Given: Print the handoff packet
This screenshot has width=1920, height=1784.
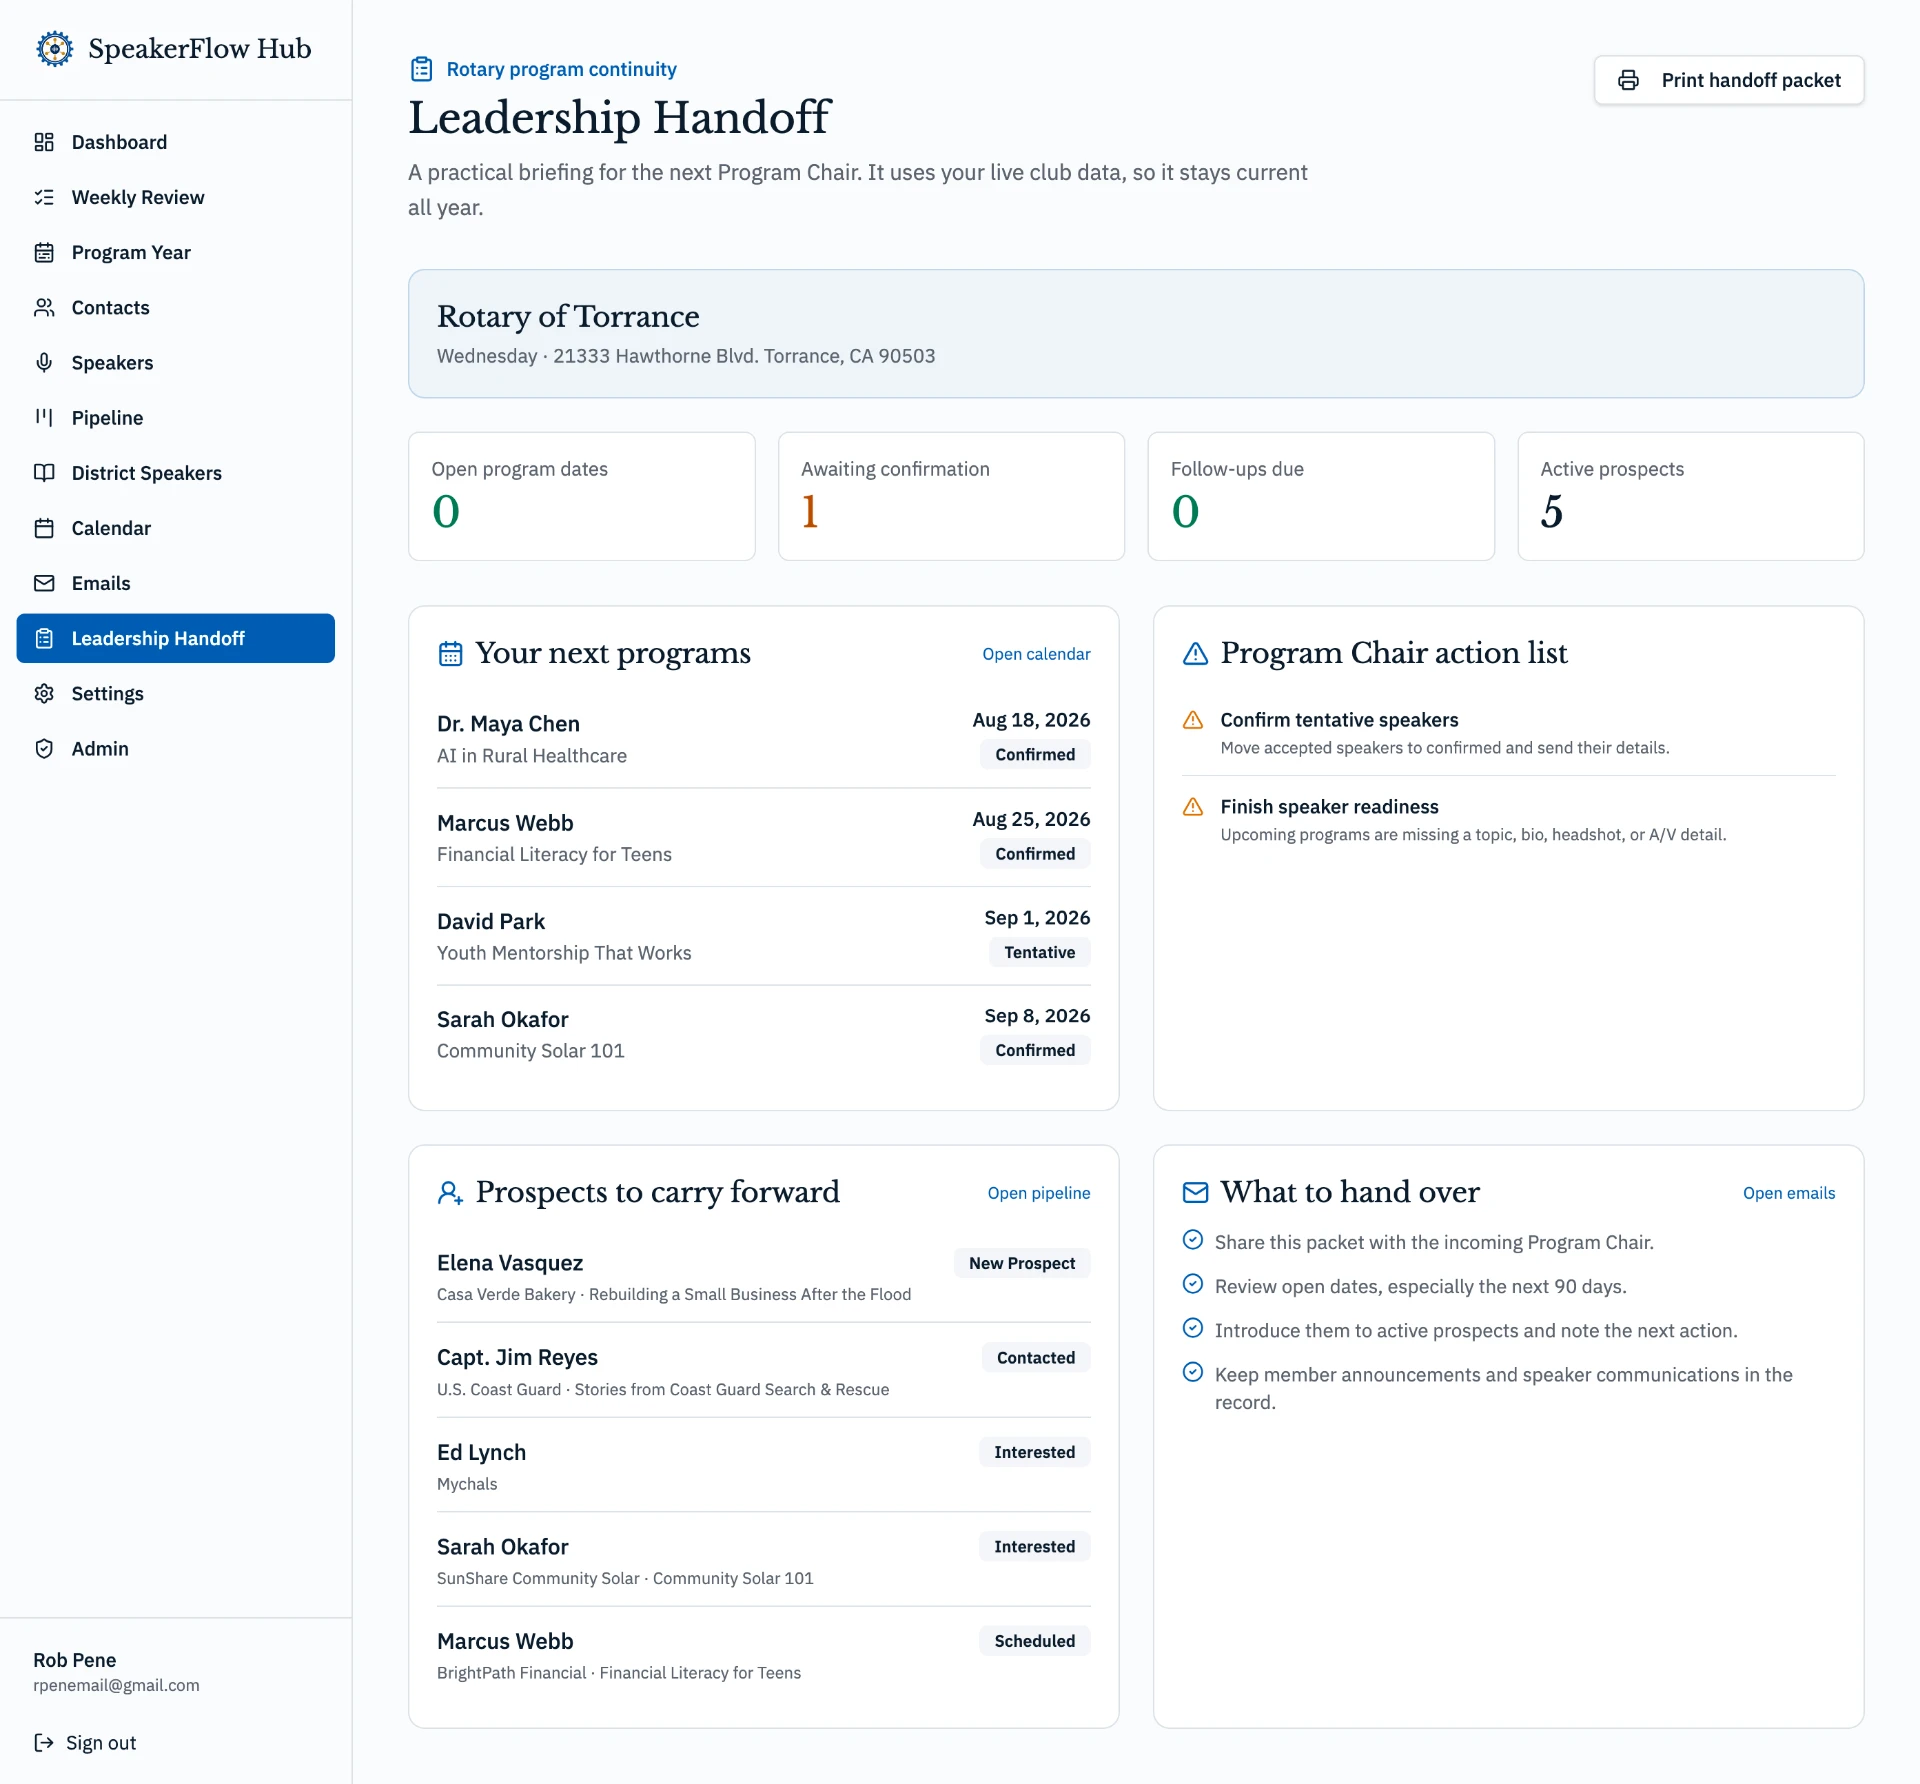Looking at the screenshot, I should point(1729,80).
